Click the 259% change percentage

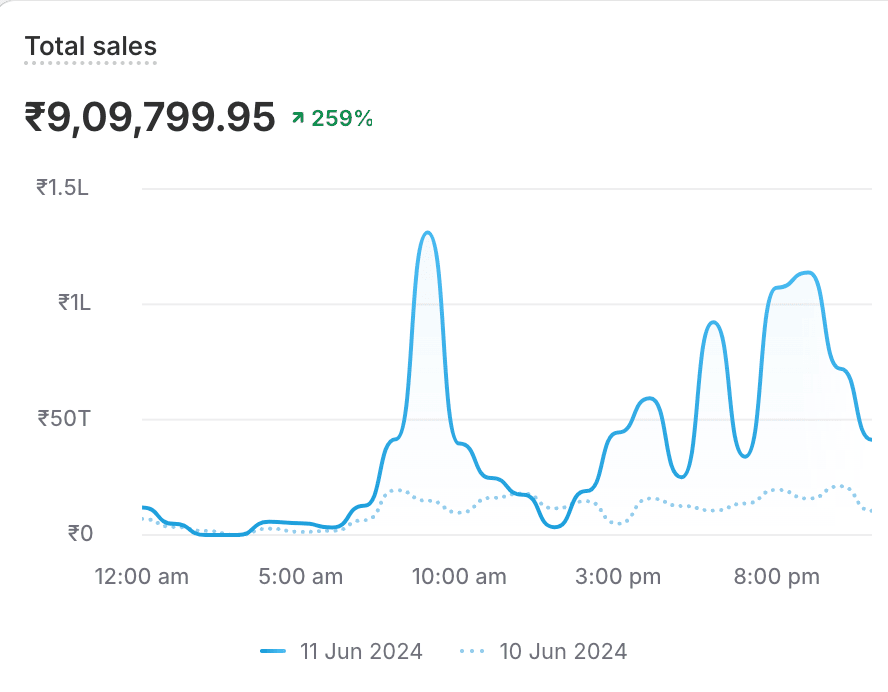342,118
